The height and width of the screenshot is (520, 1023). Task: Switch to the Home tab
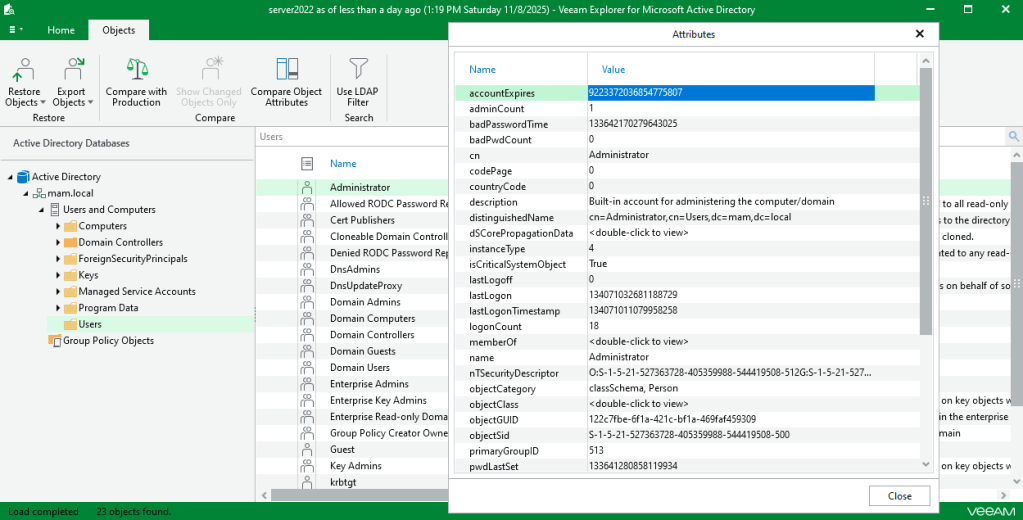(61, 30)
